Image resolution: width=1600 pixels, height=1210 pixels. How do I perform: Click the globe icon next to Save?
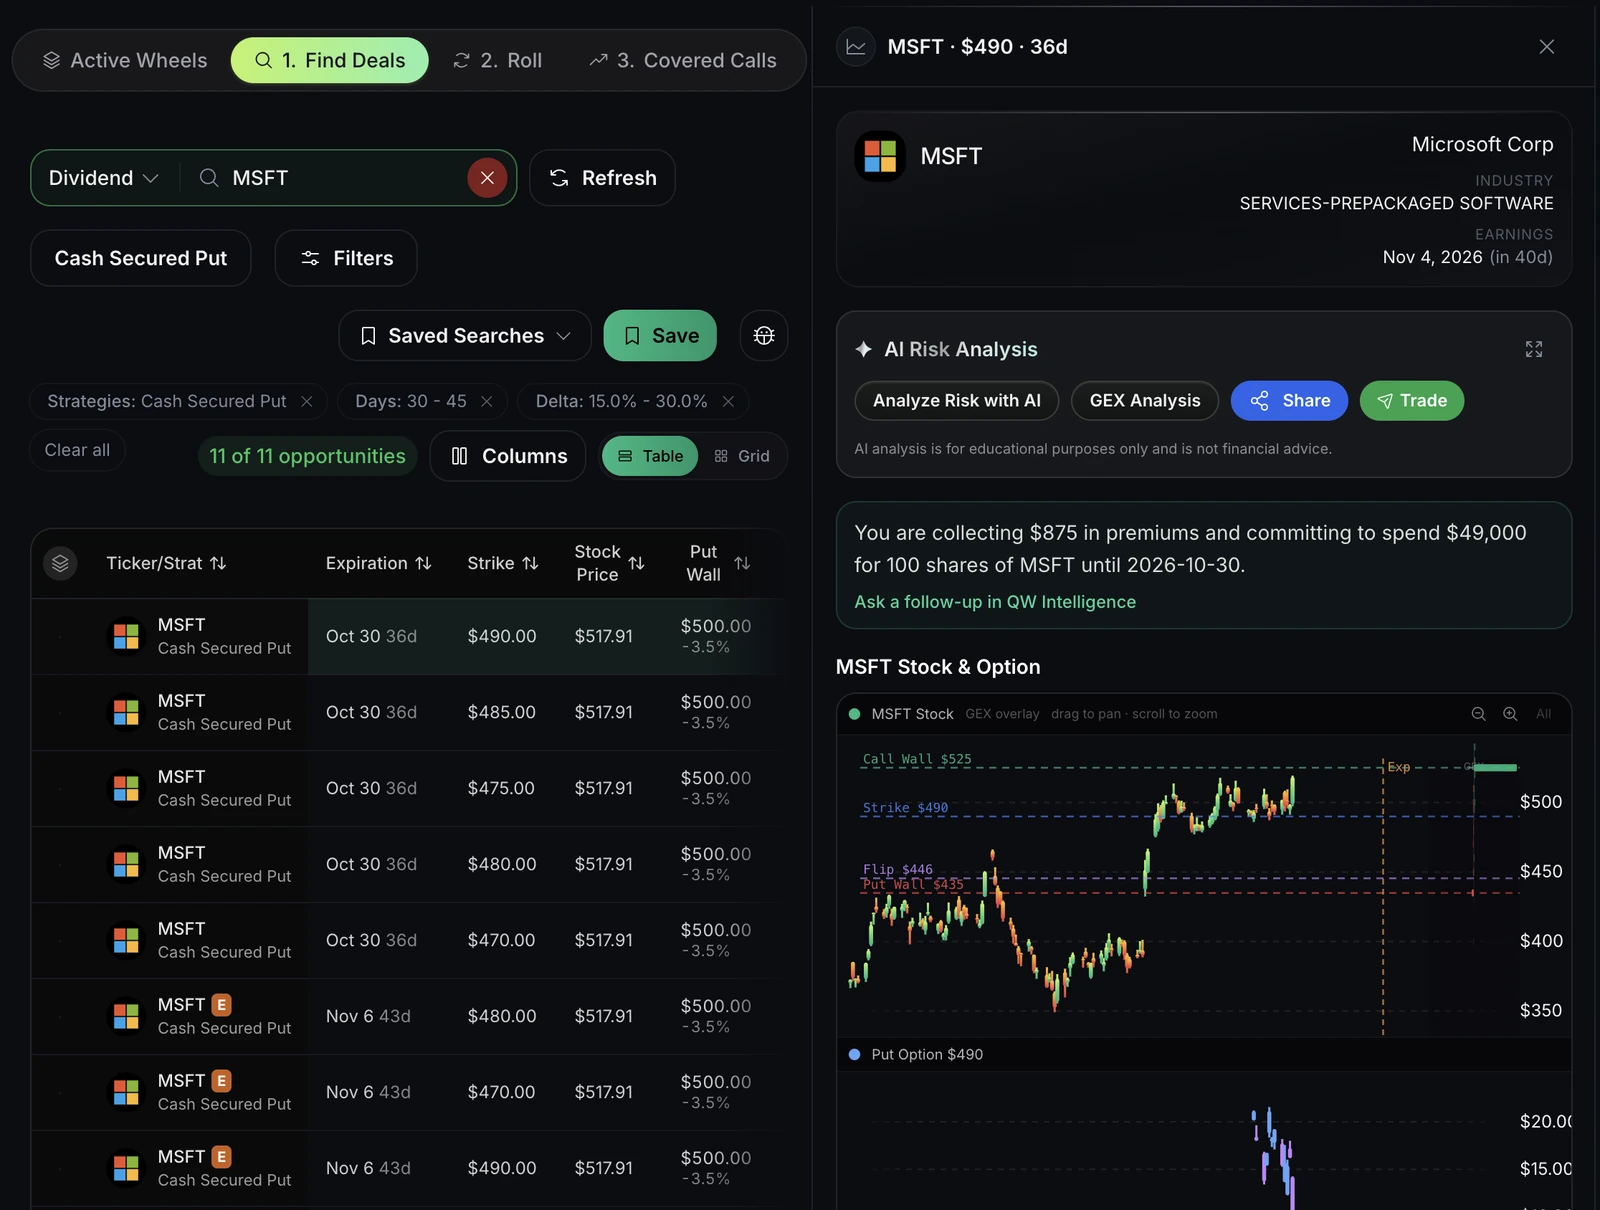coord(764,336)
